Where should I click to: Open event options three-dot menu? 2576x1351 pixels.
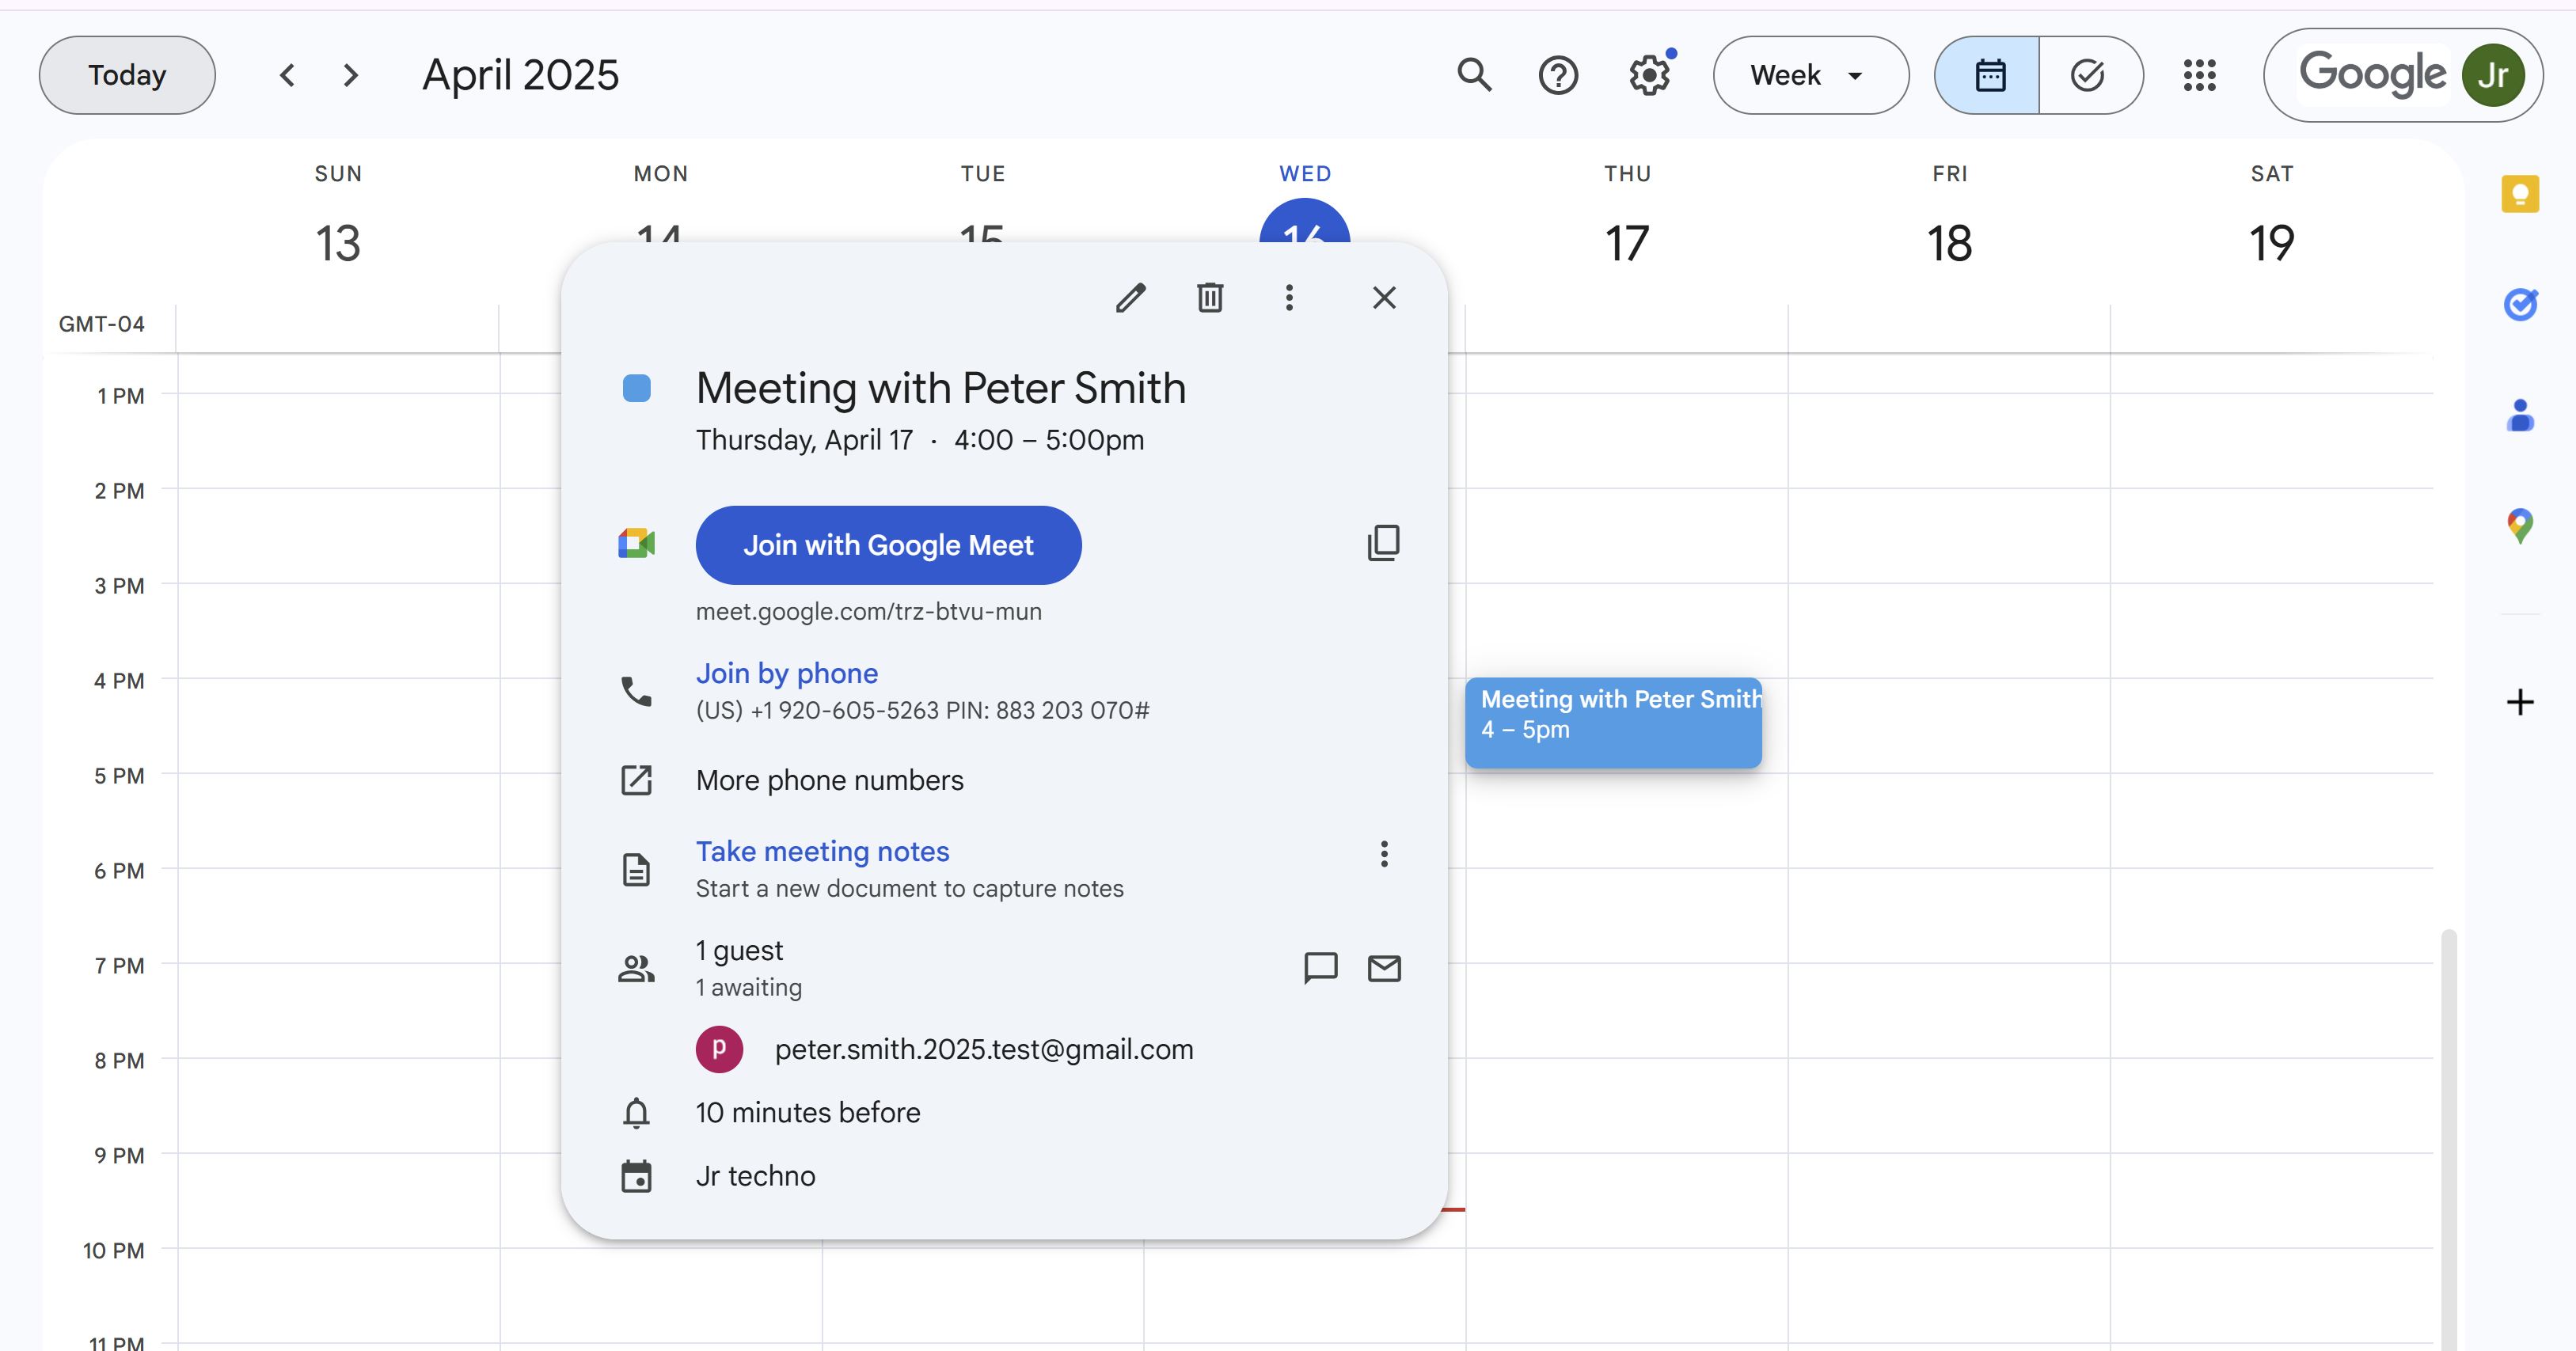click(1289, 297)
